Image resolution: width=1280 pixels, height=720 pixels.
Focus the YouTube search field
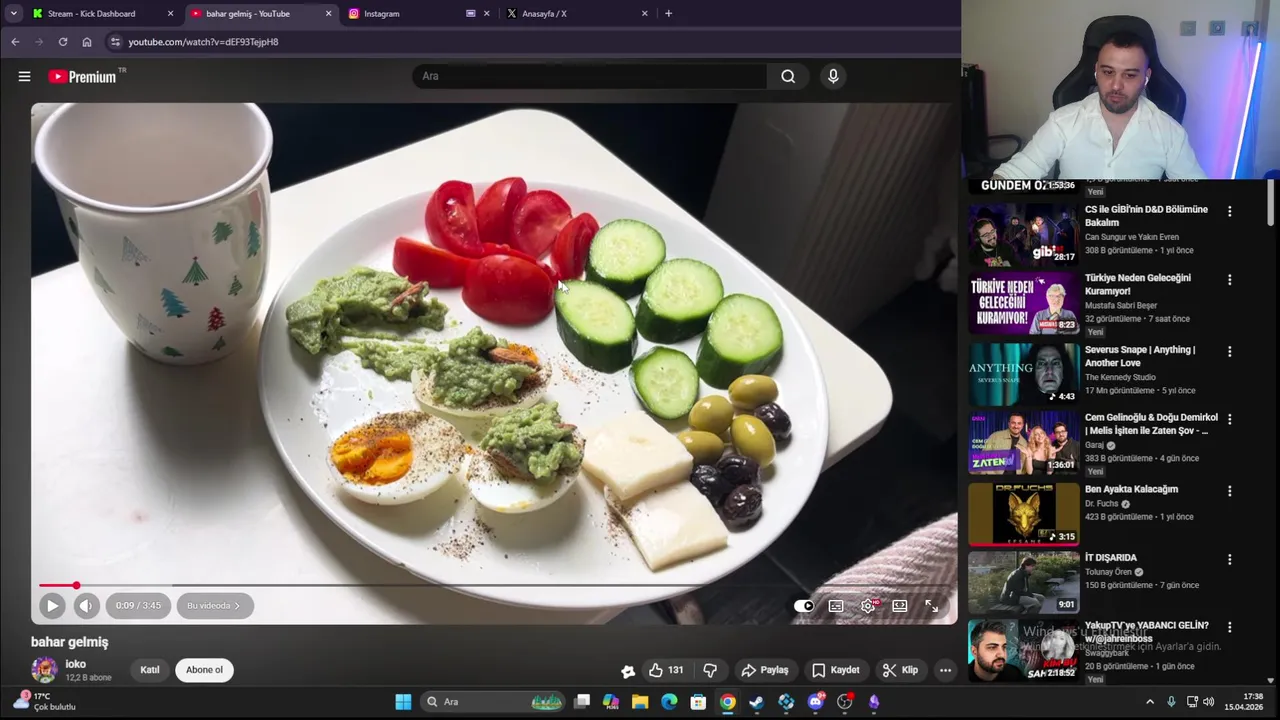coord(590,76)
